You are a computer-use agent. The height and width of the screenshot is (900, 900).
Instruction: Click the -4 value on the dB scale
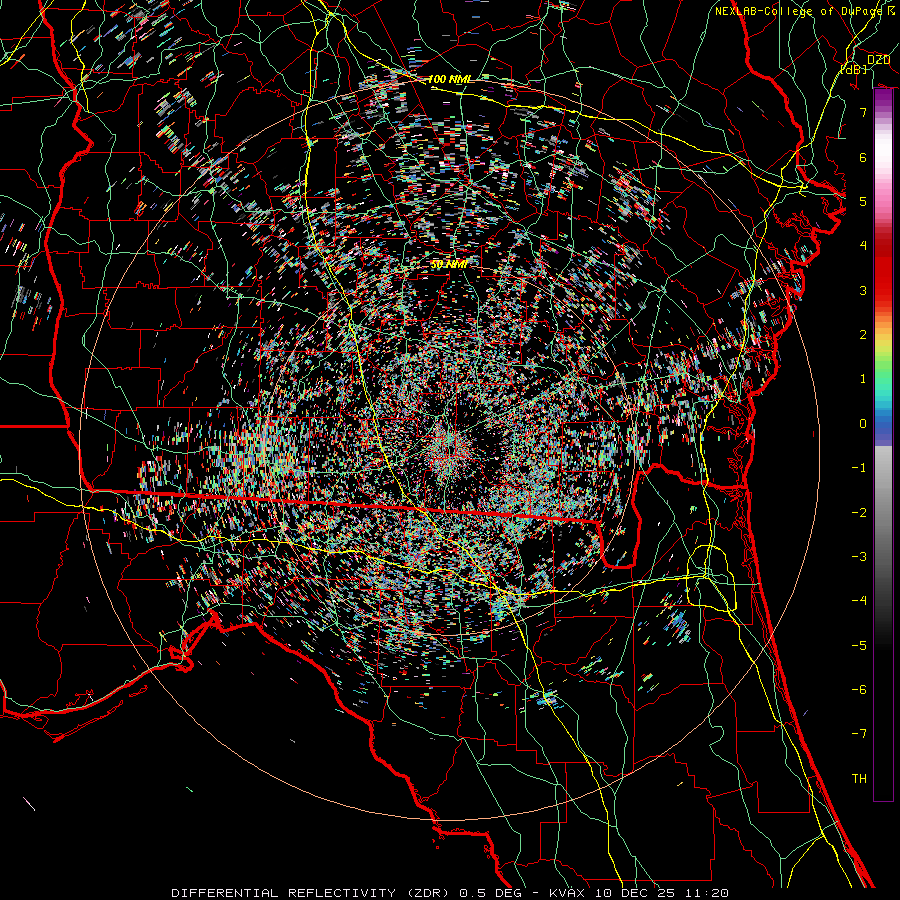(x=859, y=601)
